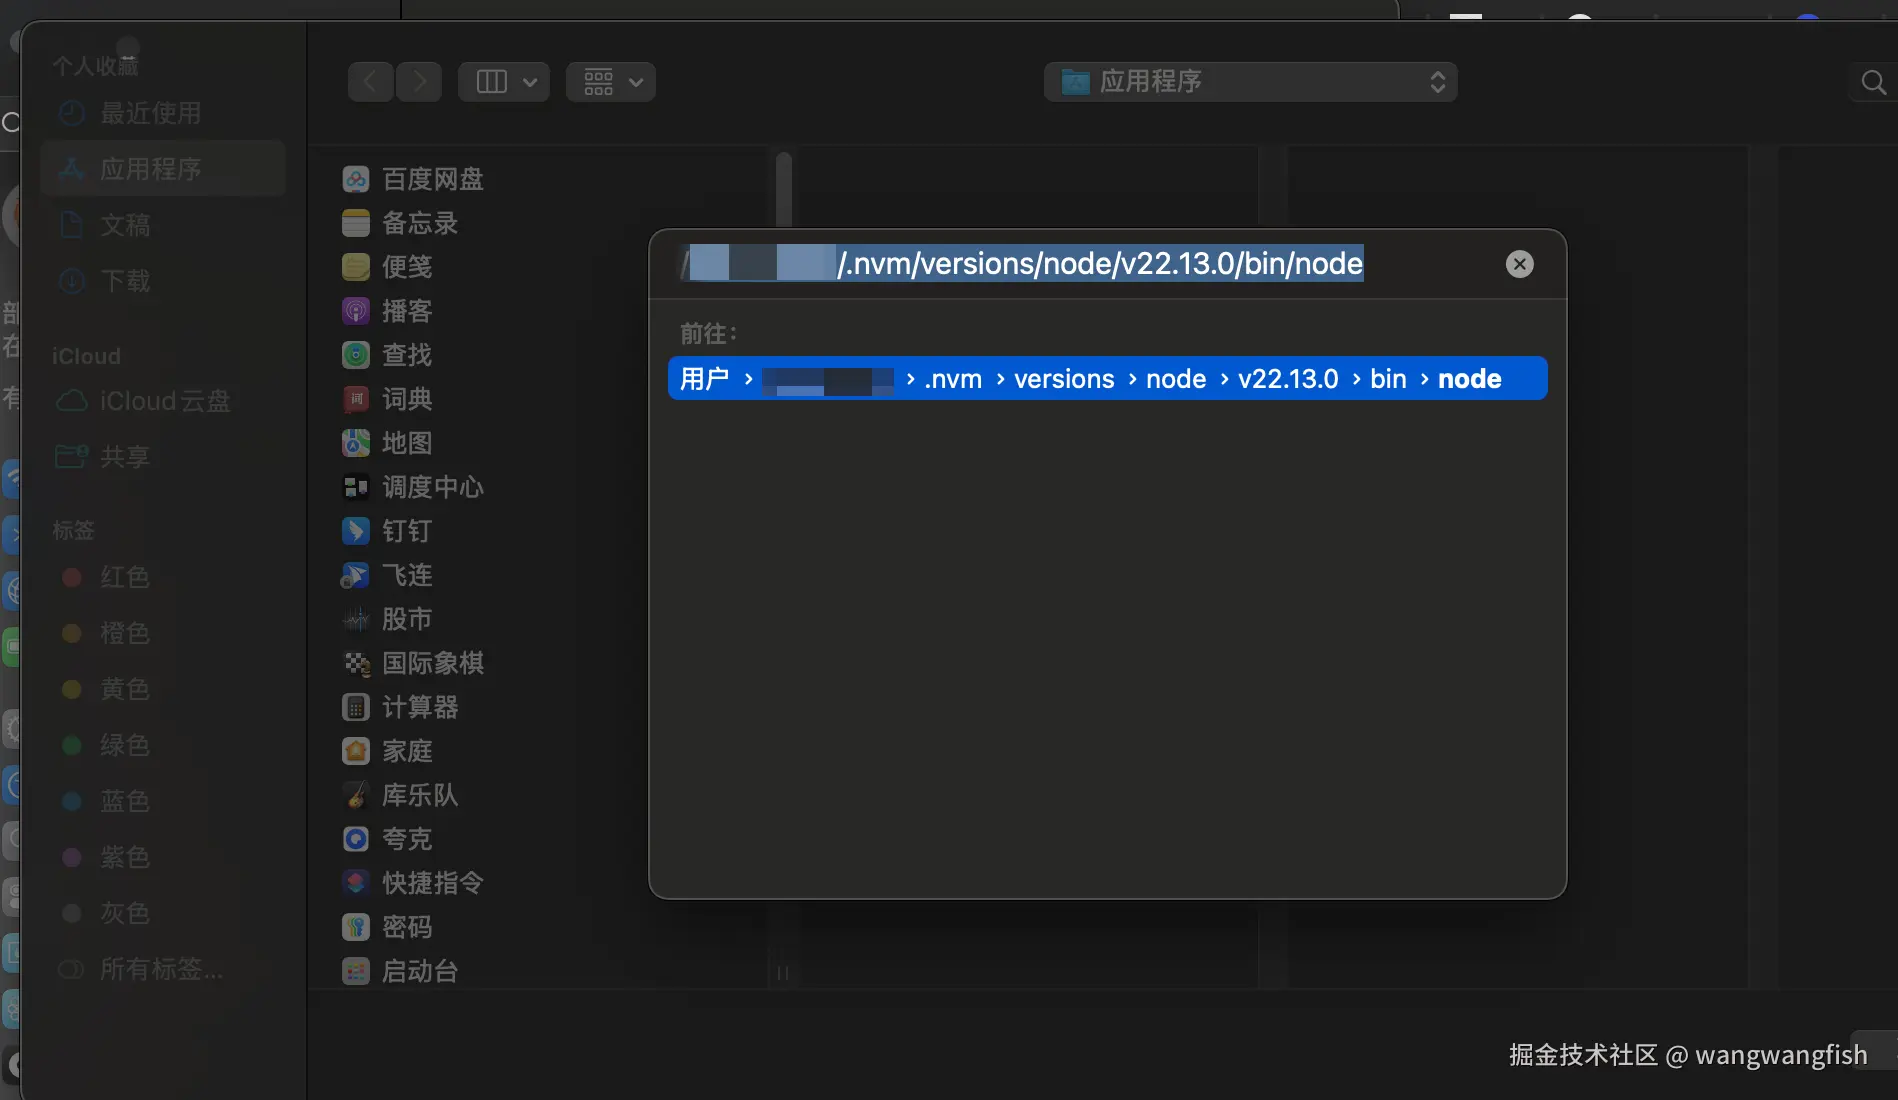Open the grouping options dropdown
Image resolution: width=1898 pixels, height=1100 pixels.
tap(611, 82)
